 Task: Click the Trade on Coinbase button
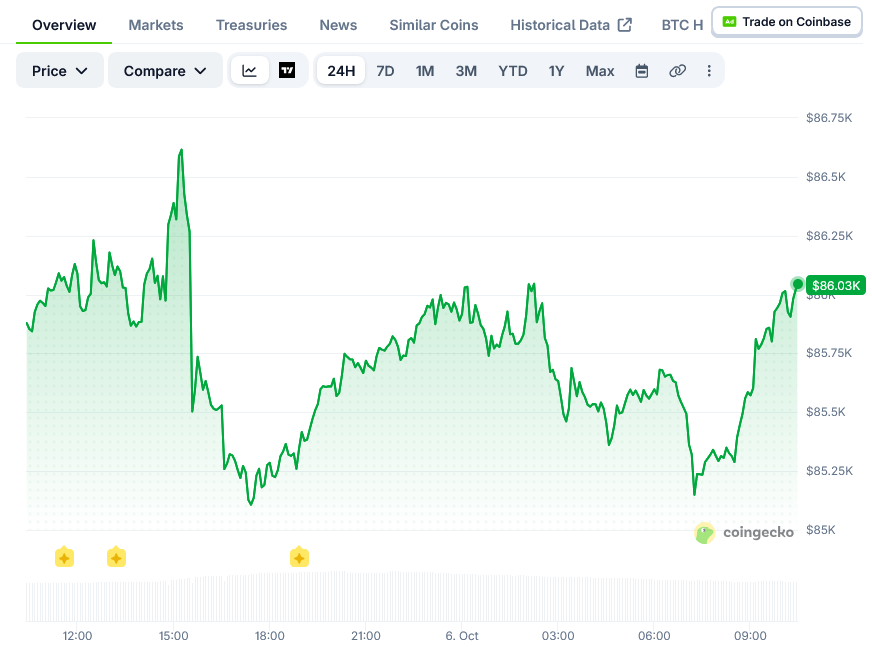[x=787, y=22]
